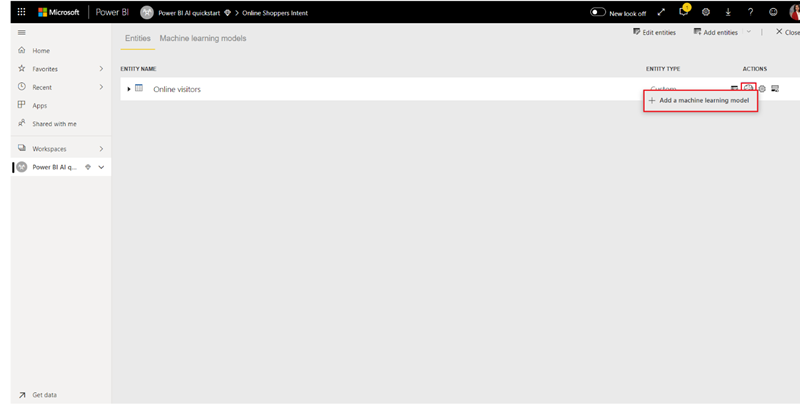Image resolution: width=800 pixels, height=404 pixels.
Task: Click the full screen arrows icon
Action: 661,12
